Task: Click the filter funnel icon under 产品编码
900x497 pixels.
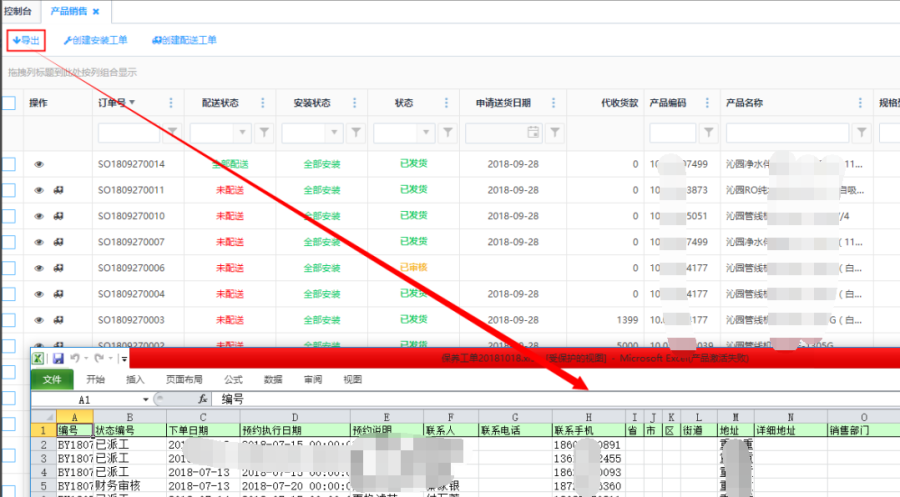Action: pos(708,132)
